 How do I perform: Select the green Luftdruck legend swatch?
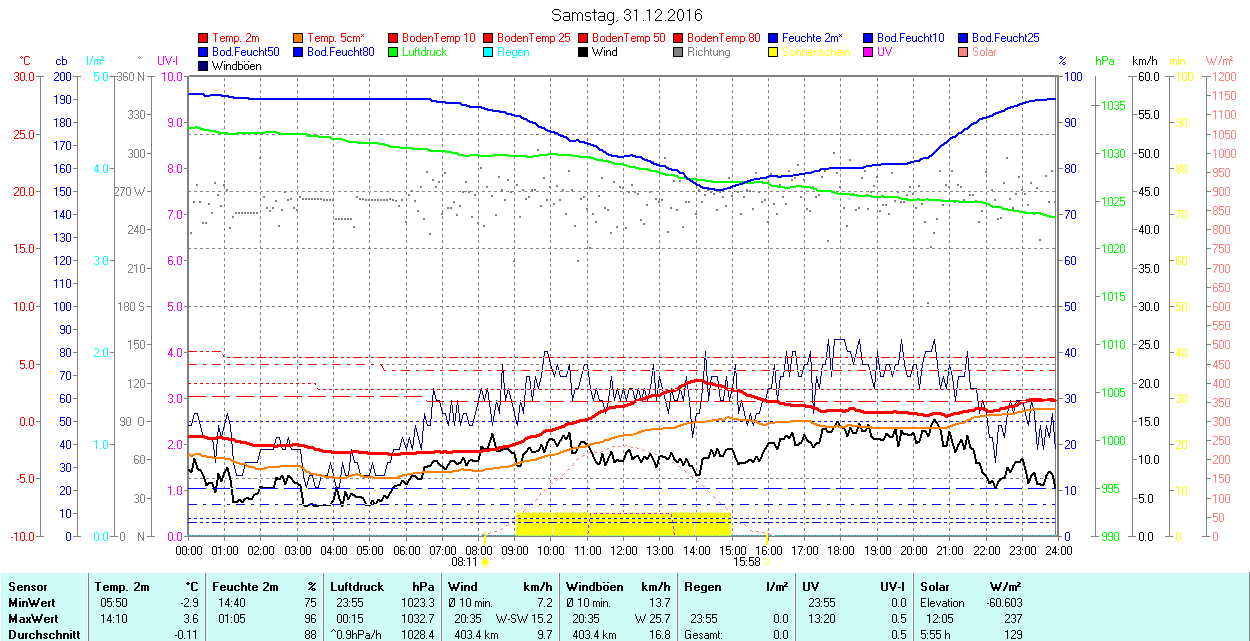(394, 52)
